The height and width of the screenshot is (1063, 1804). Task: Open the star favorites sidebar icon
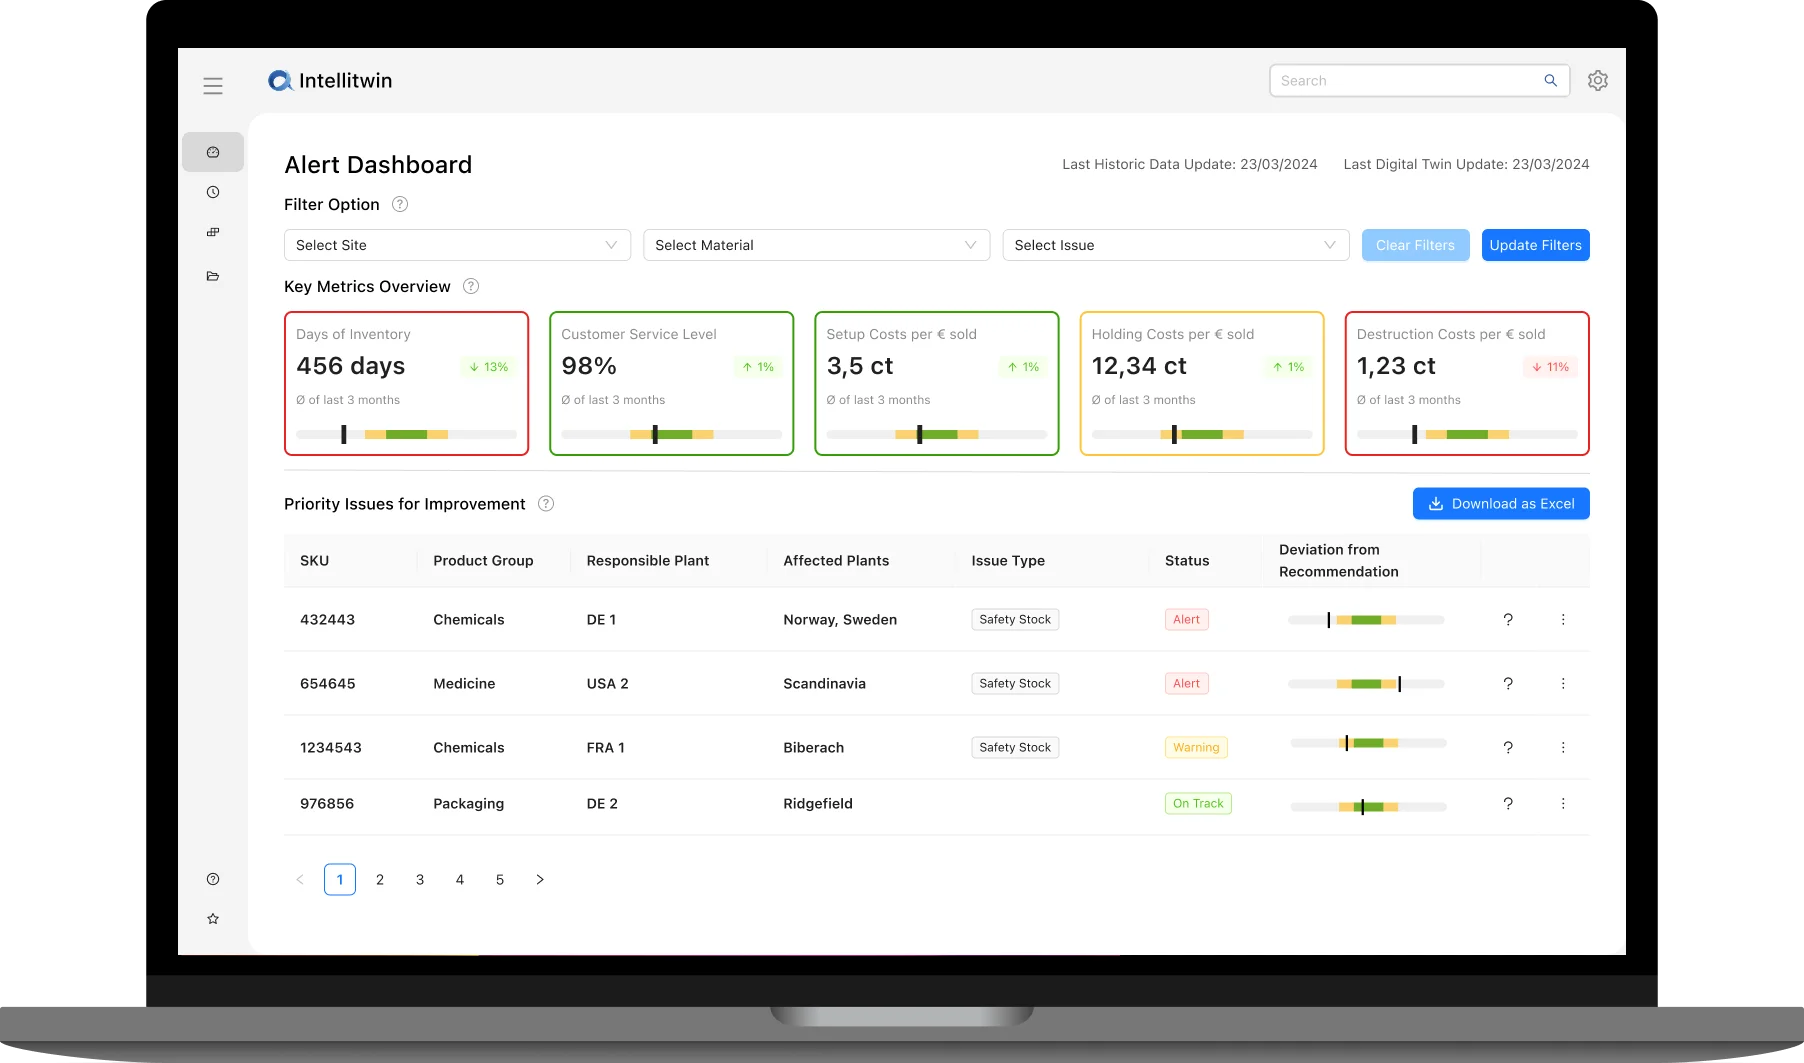pyautogui.click(x=213, y=919)
